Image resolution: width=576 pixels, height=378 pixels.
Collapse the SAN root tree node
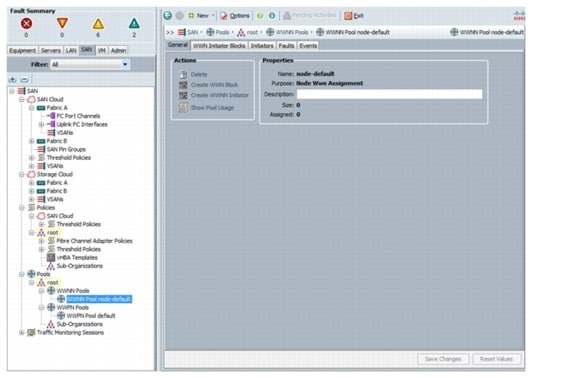12,91
